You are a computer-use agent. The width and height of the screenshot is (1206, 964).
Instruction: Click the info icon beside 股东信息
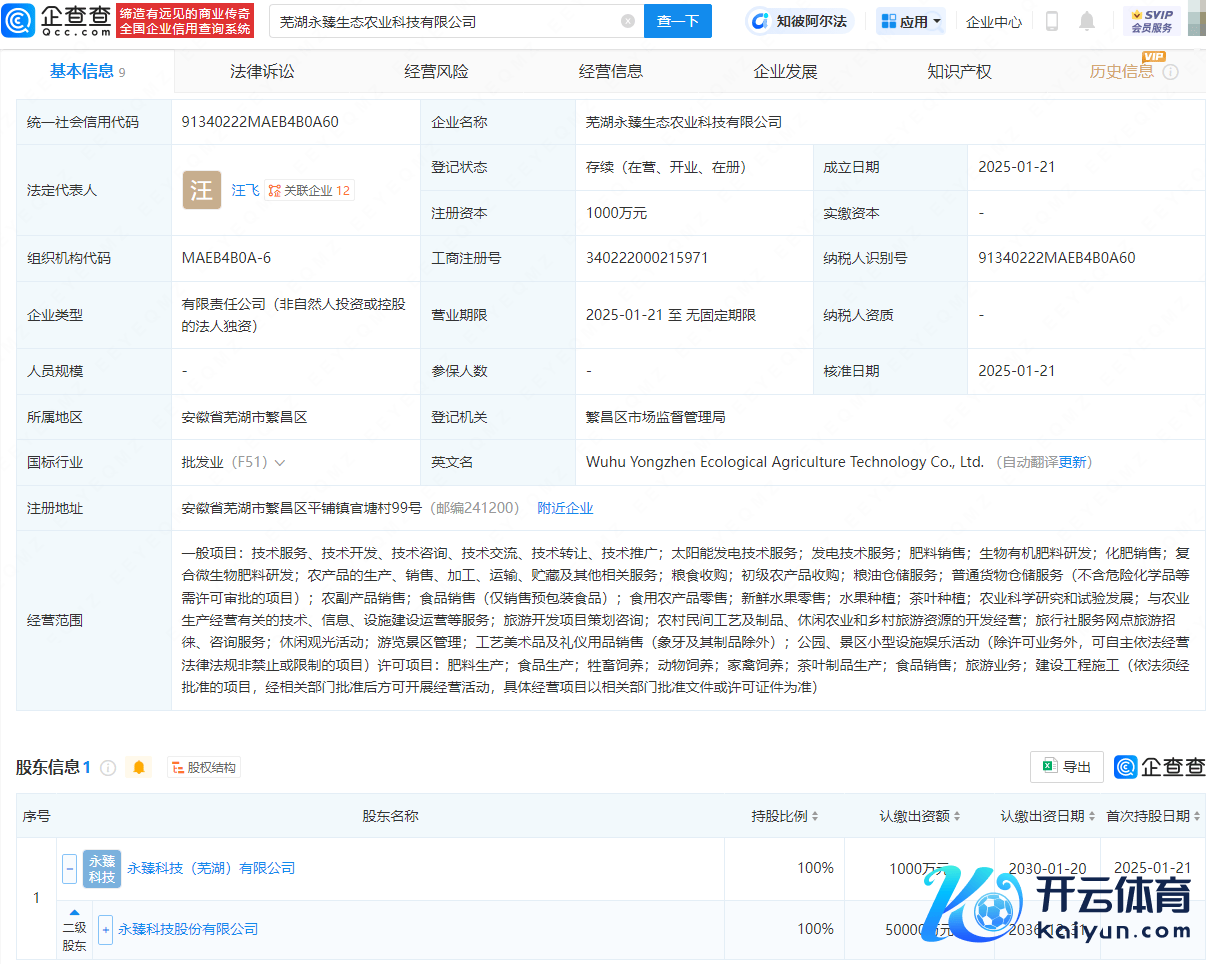(x=108, y=768)
